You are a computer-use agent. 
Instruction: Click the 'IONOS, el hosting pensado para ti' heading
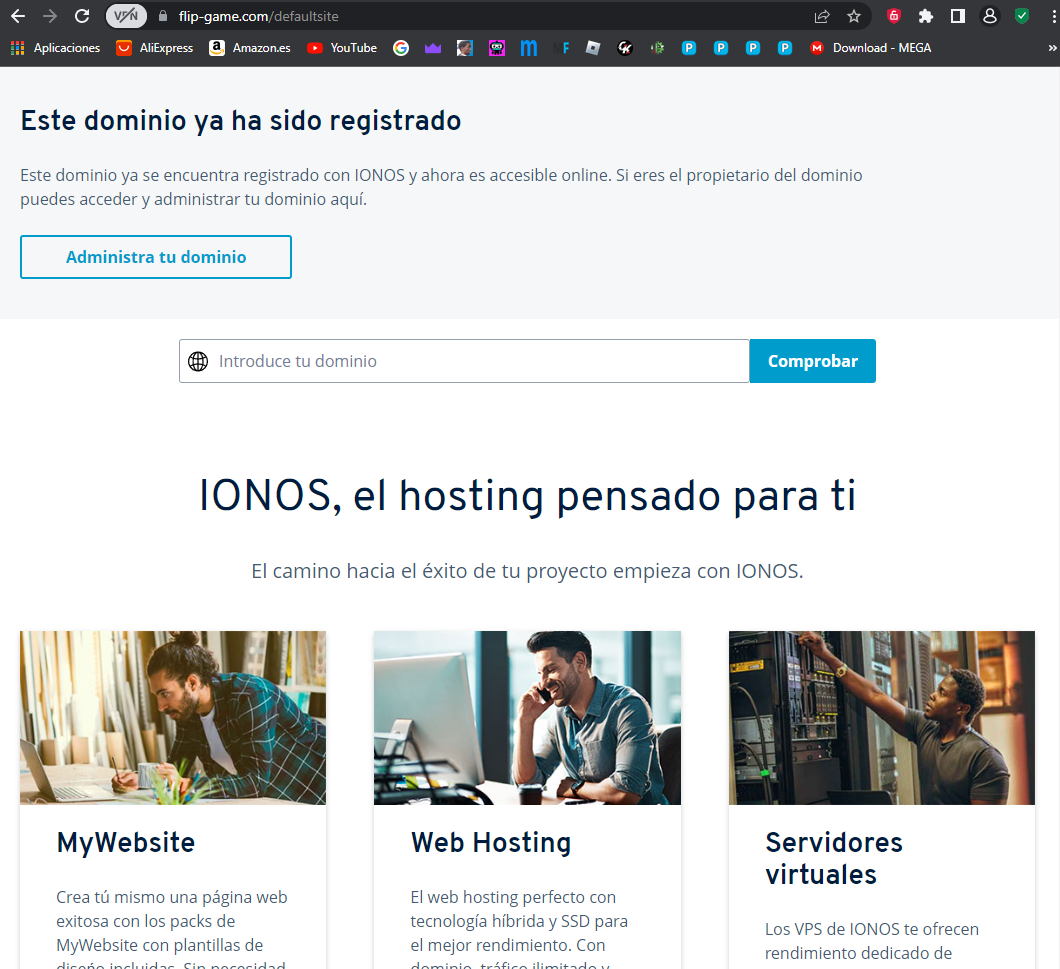527,496
